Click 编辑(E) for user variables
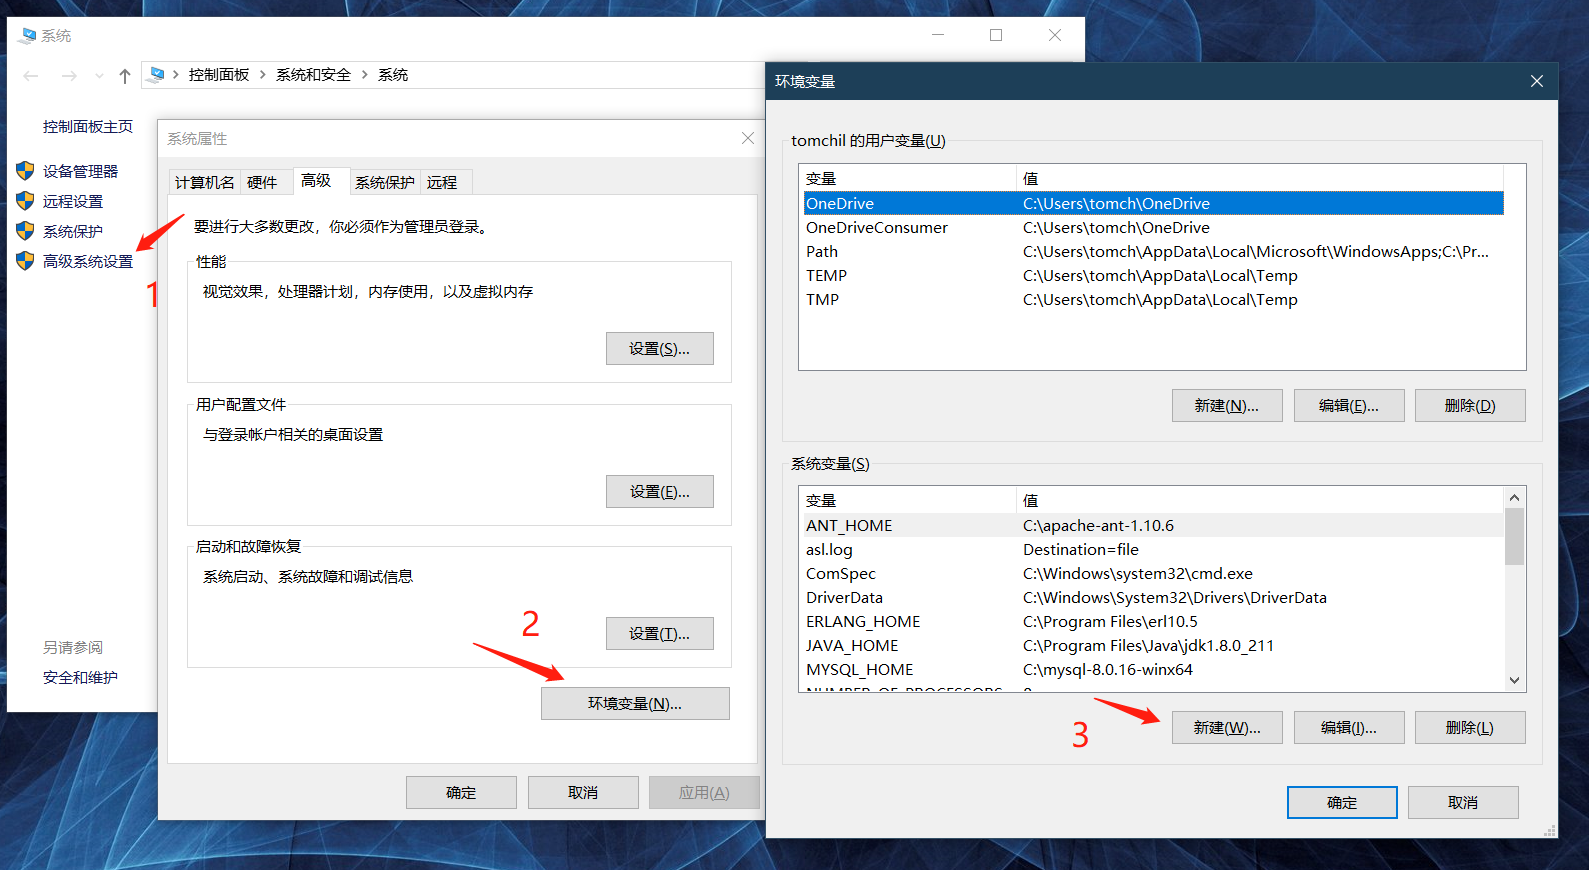Image resolution: width=1589 pixels, height=870 pixels. (1349, 406)
